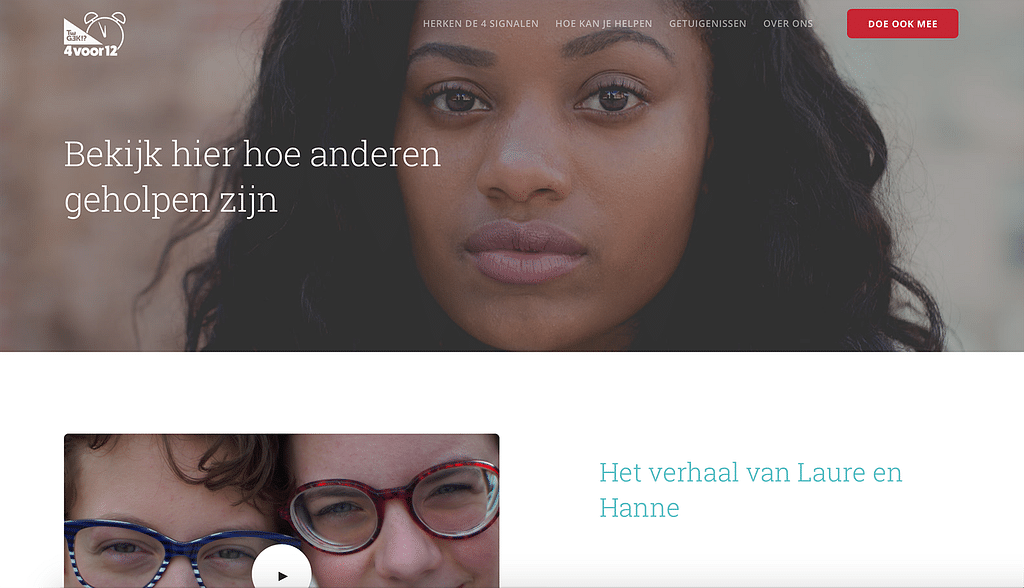This screenshot has height=588, width=1024.
Task: Click the white triangle logo emblem
Action: tap(80, 32)
